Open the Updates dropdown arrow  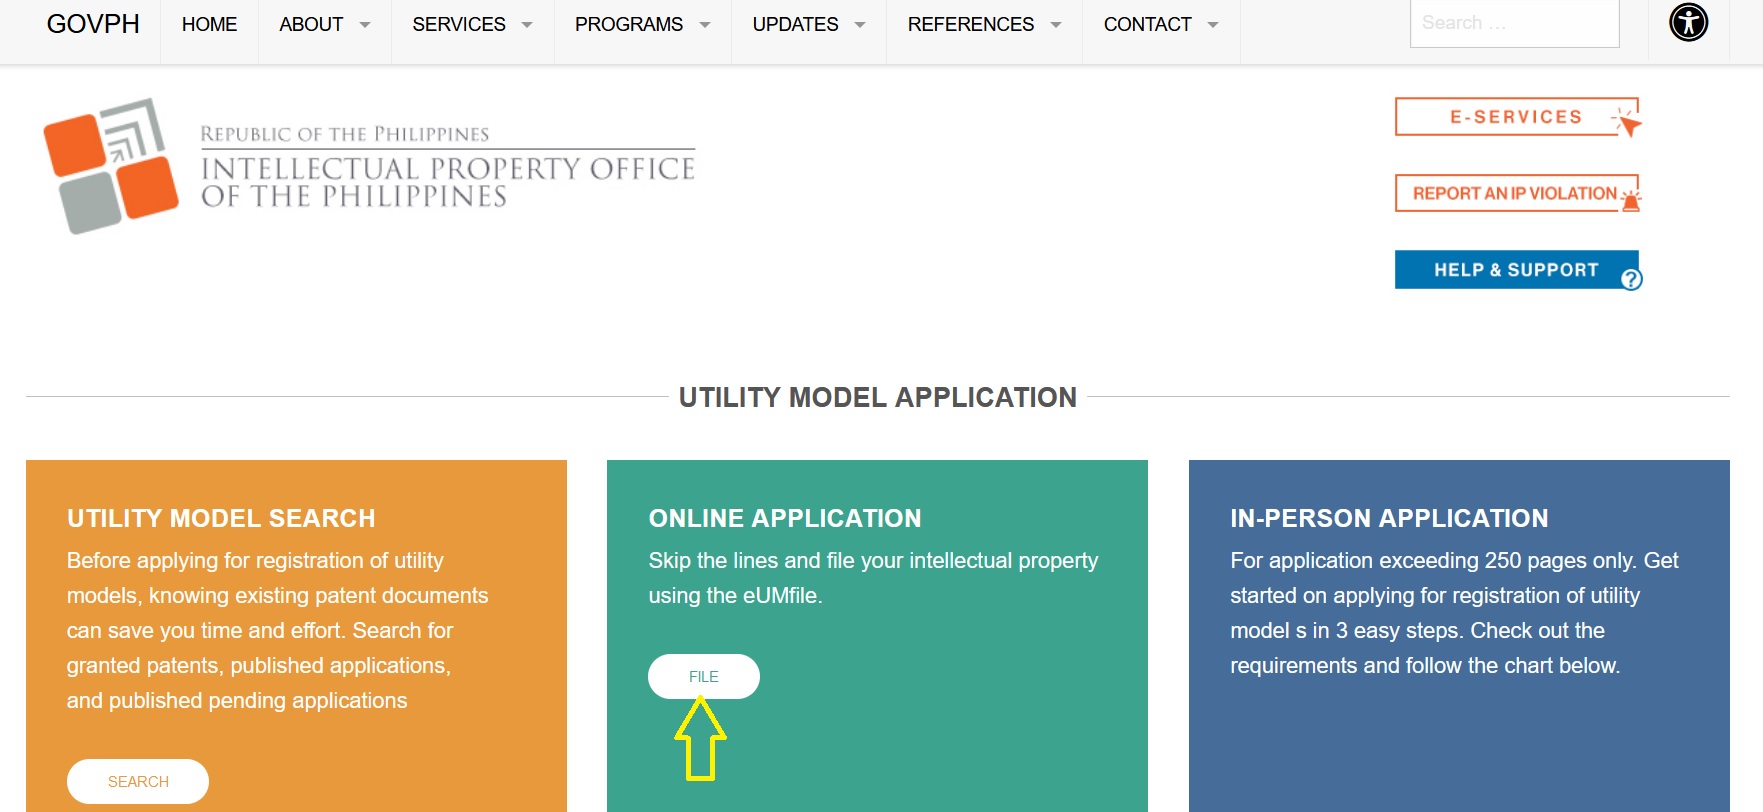coord(860,25)
